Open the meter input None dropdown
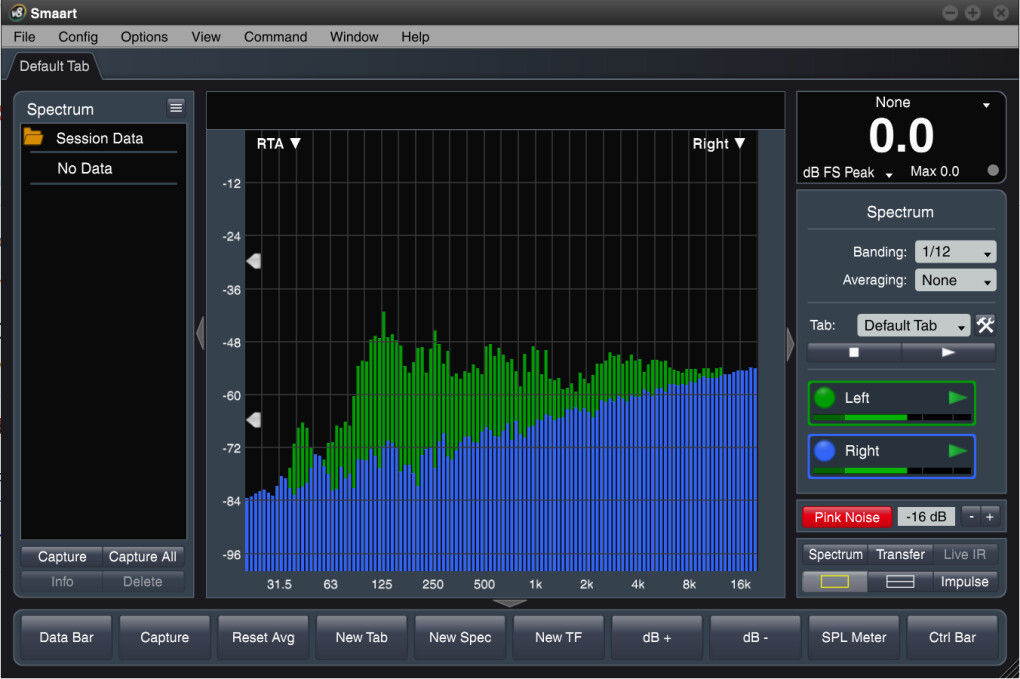 point(986,105)
